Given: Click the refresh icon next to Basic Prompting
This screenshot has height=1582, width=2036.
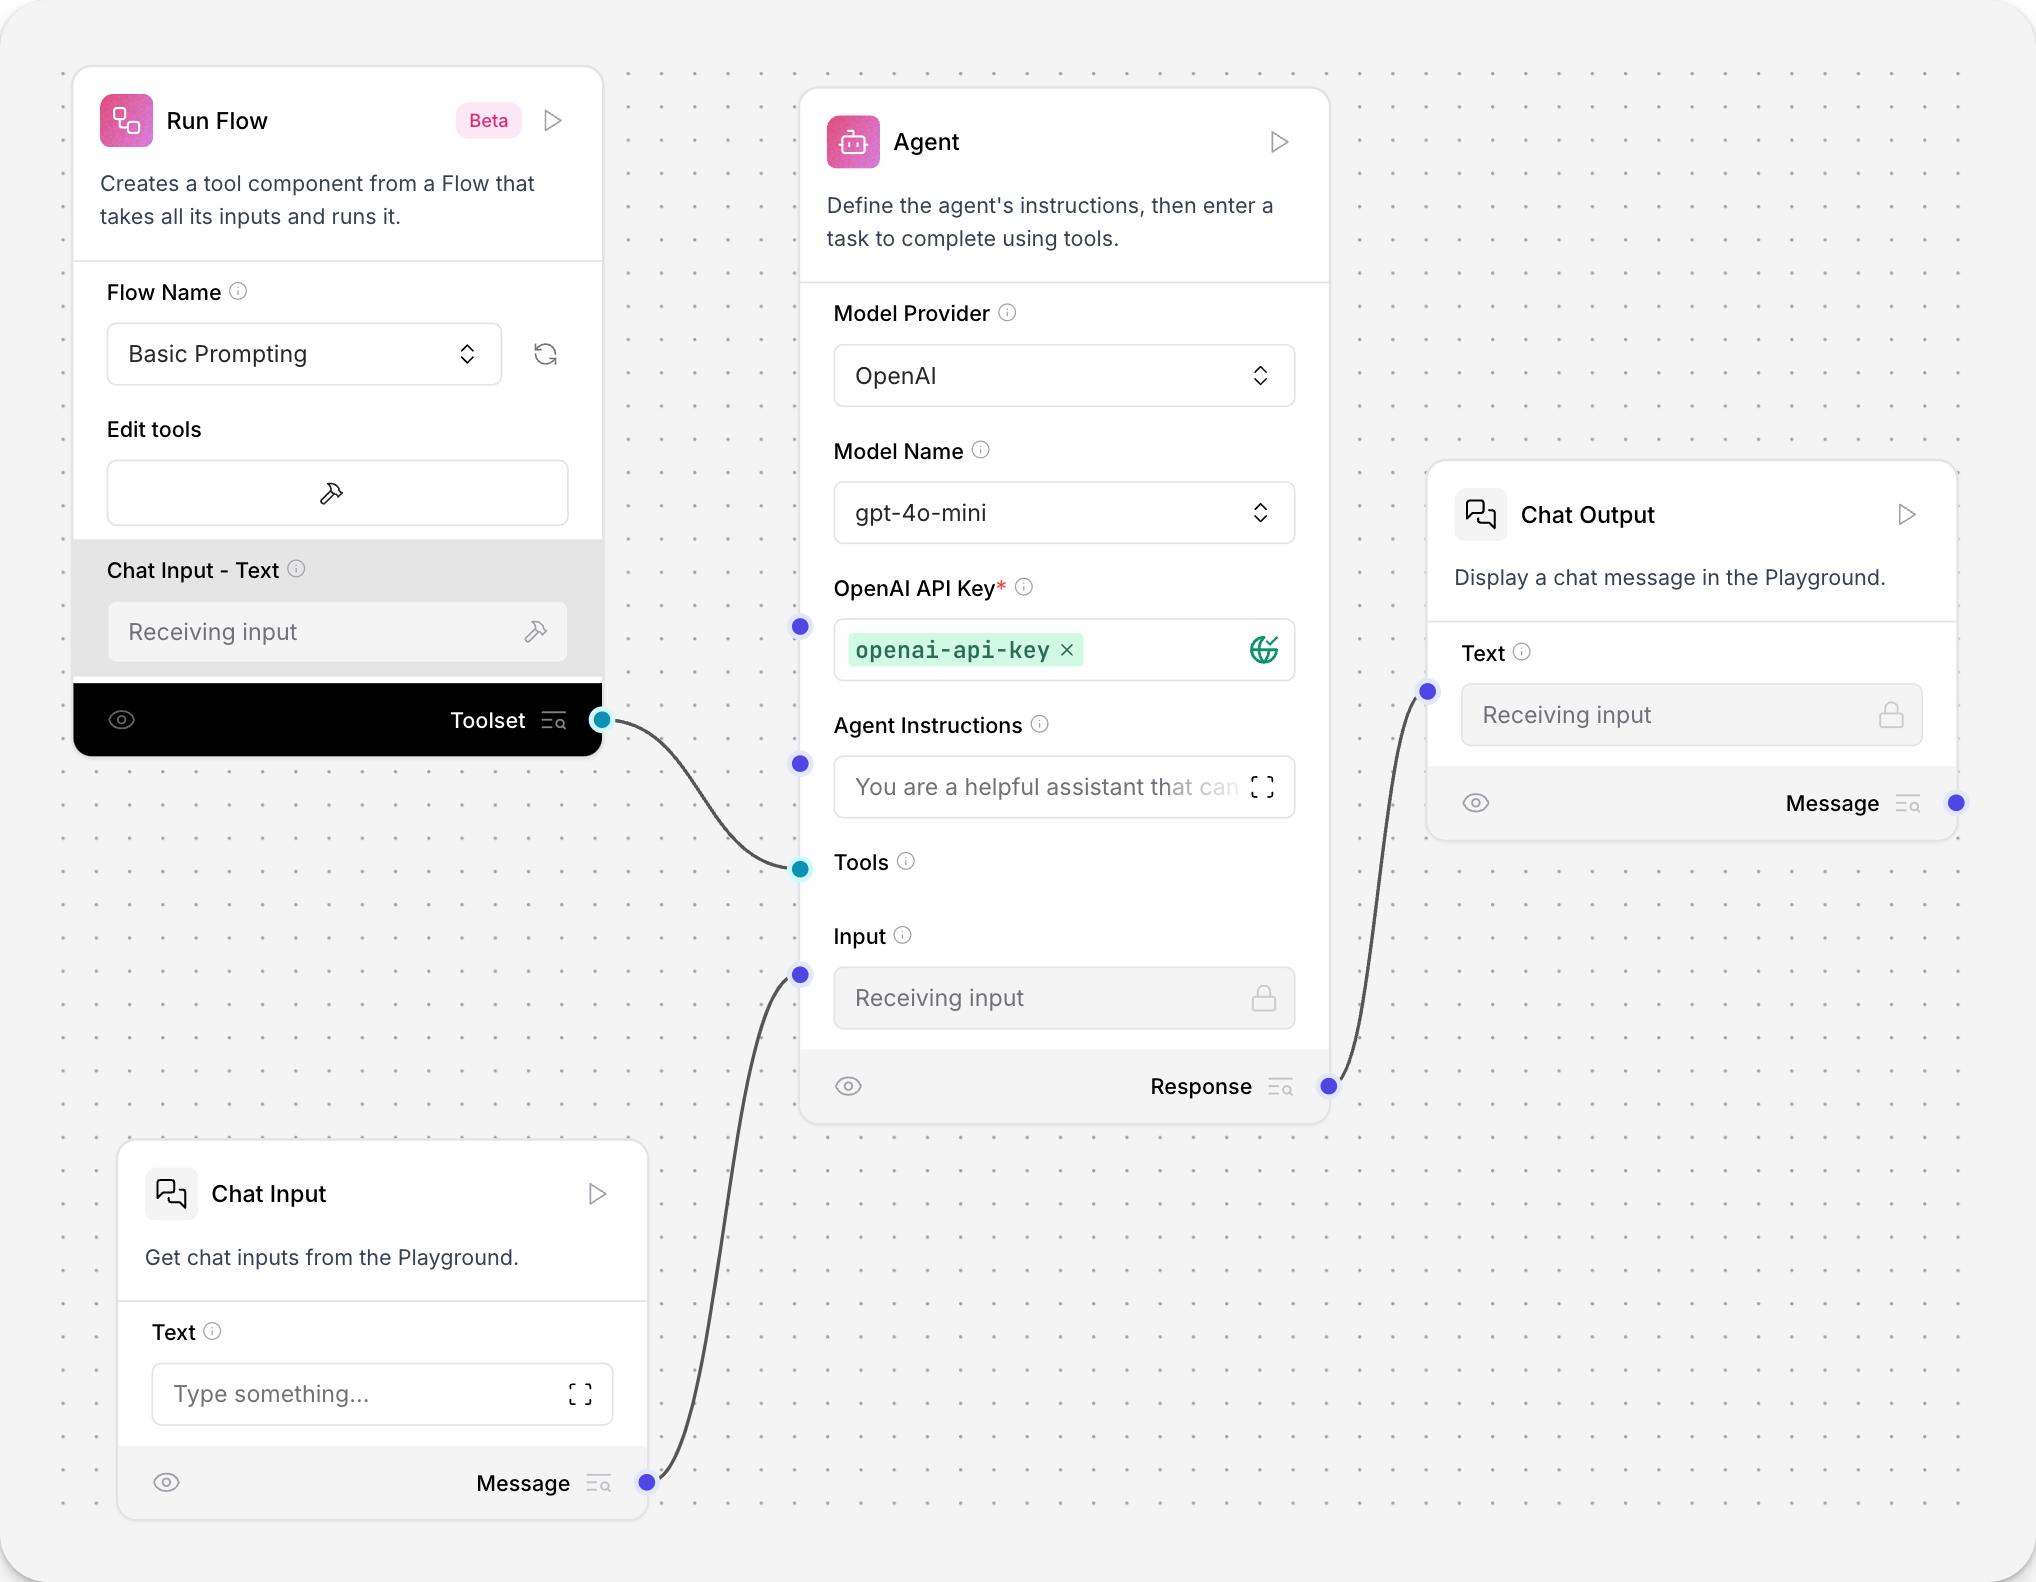Looking at the screenshot, I should tap(545, 352).
